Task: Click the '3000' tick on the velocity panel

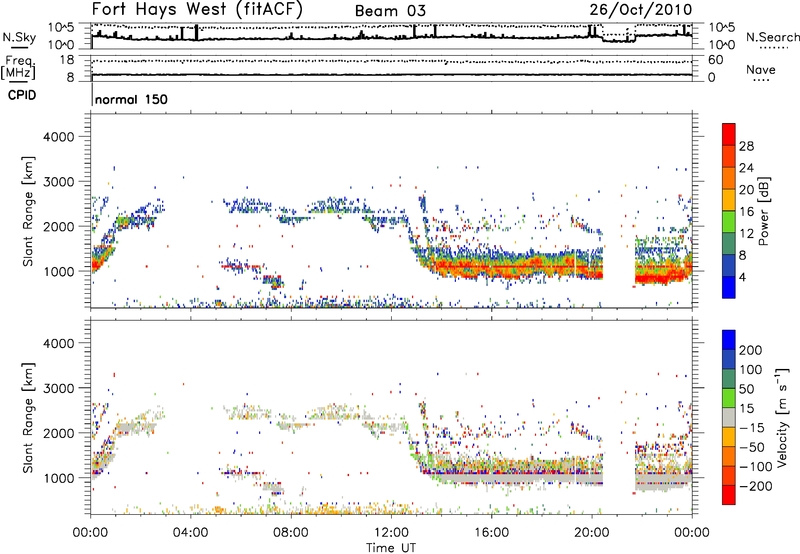Action: [x=59, y=388]
